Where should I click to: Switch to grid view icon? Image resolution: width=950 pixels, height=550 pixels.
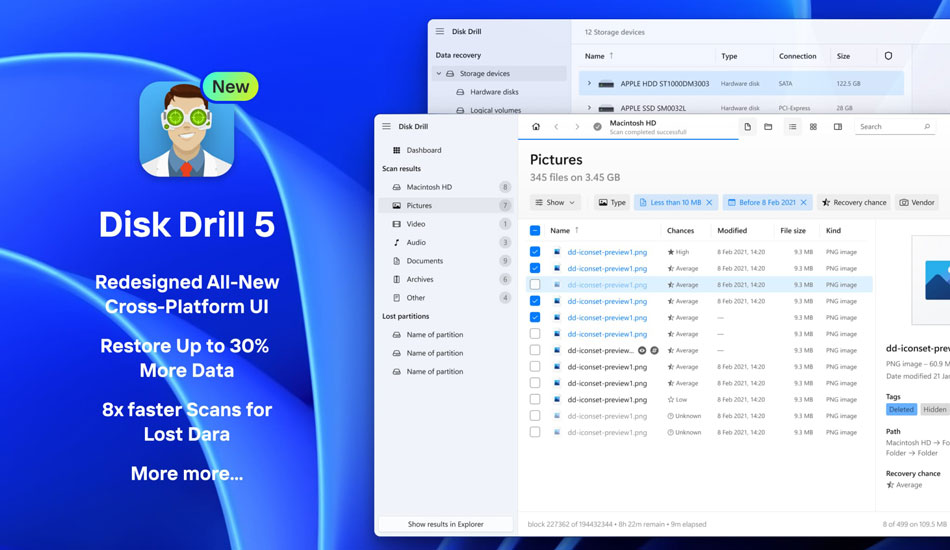813,127
